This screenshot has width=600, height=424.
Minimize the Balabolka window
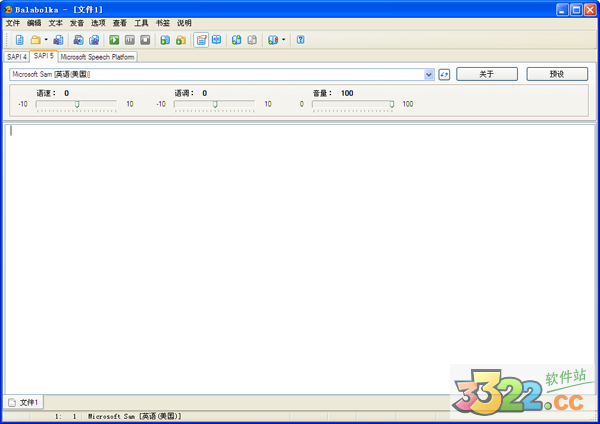(562, 10)
